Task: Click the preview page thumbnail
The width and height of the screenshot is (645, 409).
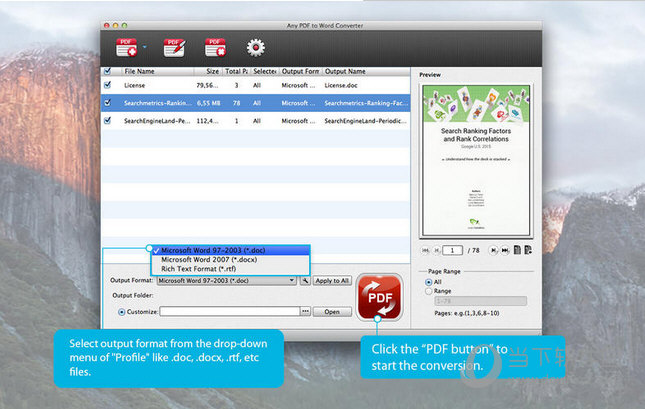Action: click(476, 160)
